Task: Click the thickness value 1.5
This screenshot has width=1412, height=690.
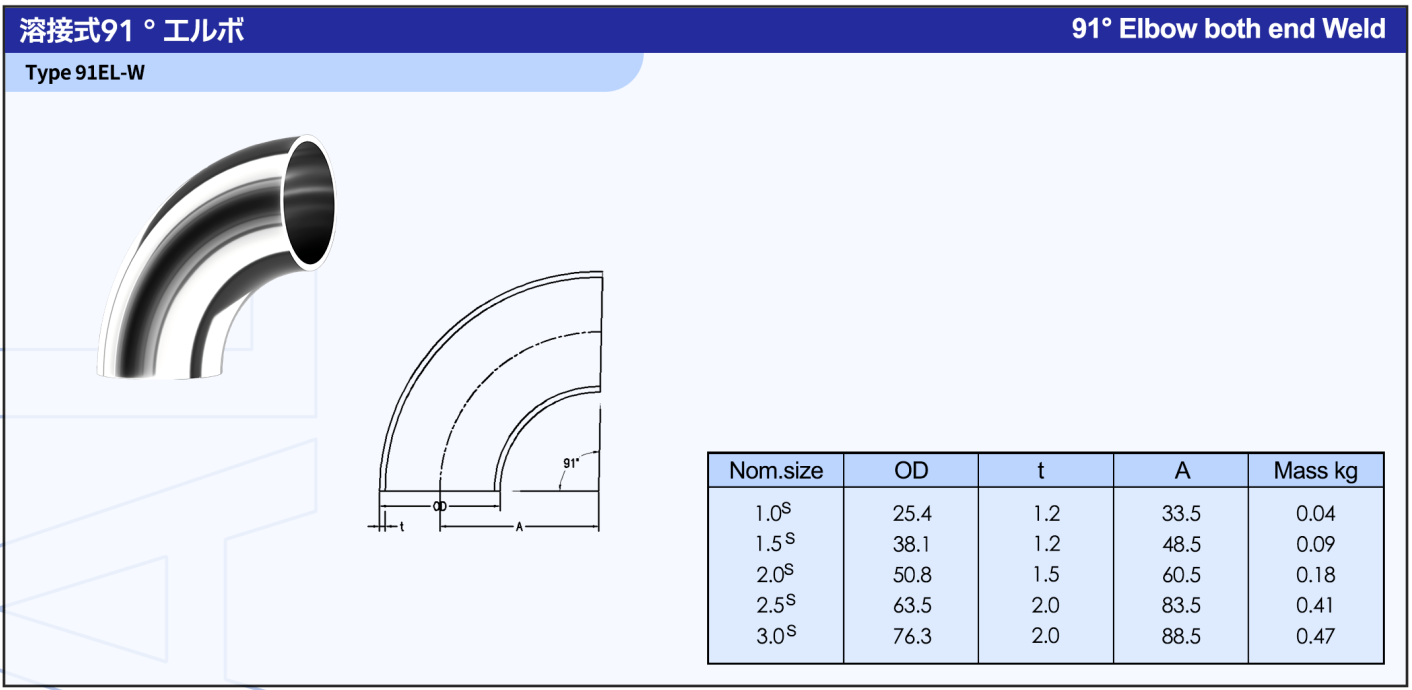Action: point(1045,575)
